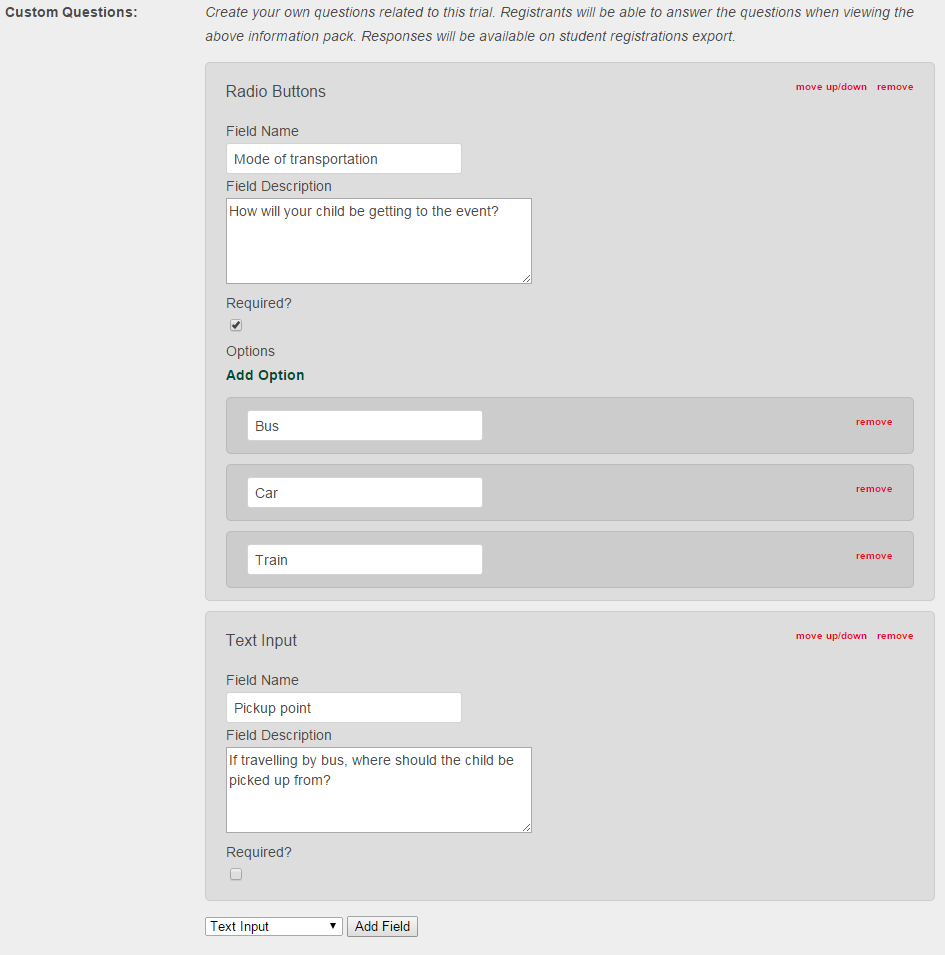Image resolution: width=945 pixels, height=955 pixels.
Task: Click the 'Mode of transportation' field name input
Action: point(343,159)
